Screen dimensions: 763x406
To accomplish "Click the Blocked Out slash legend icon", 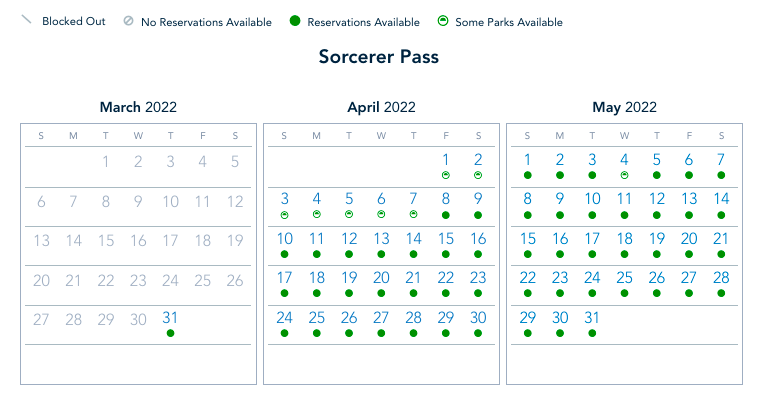I will (26, 20).
